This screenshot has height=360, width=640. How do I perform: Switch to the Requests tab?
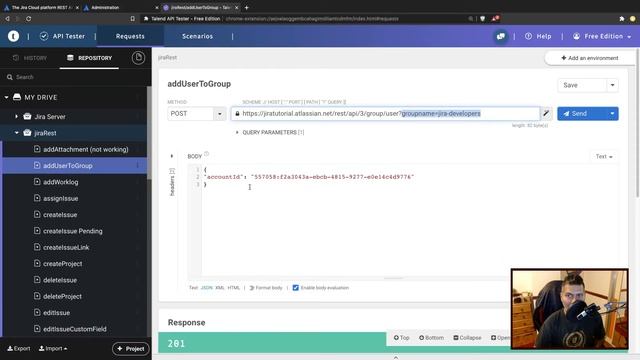tap(130, 36)
